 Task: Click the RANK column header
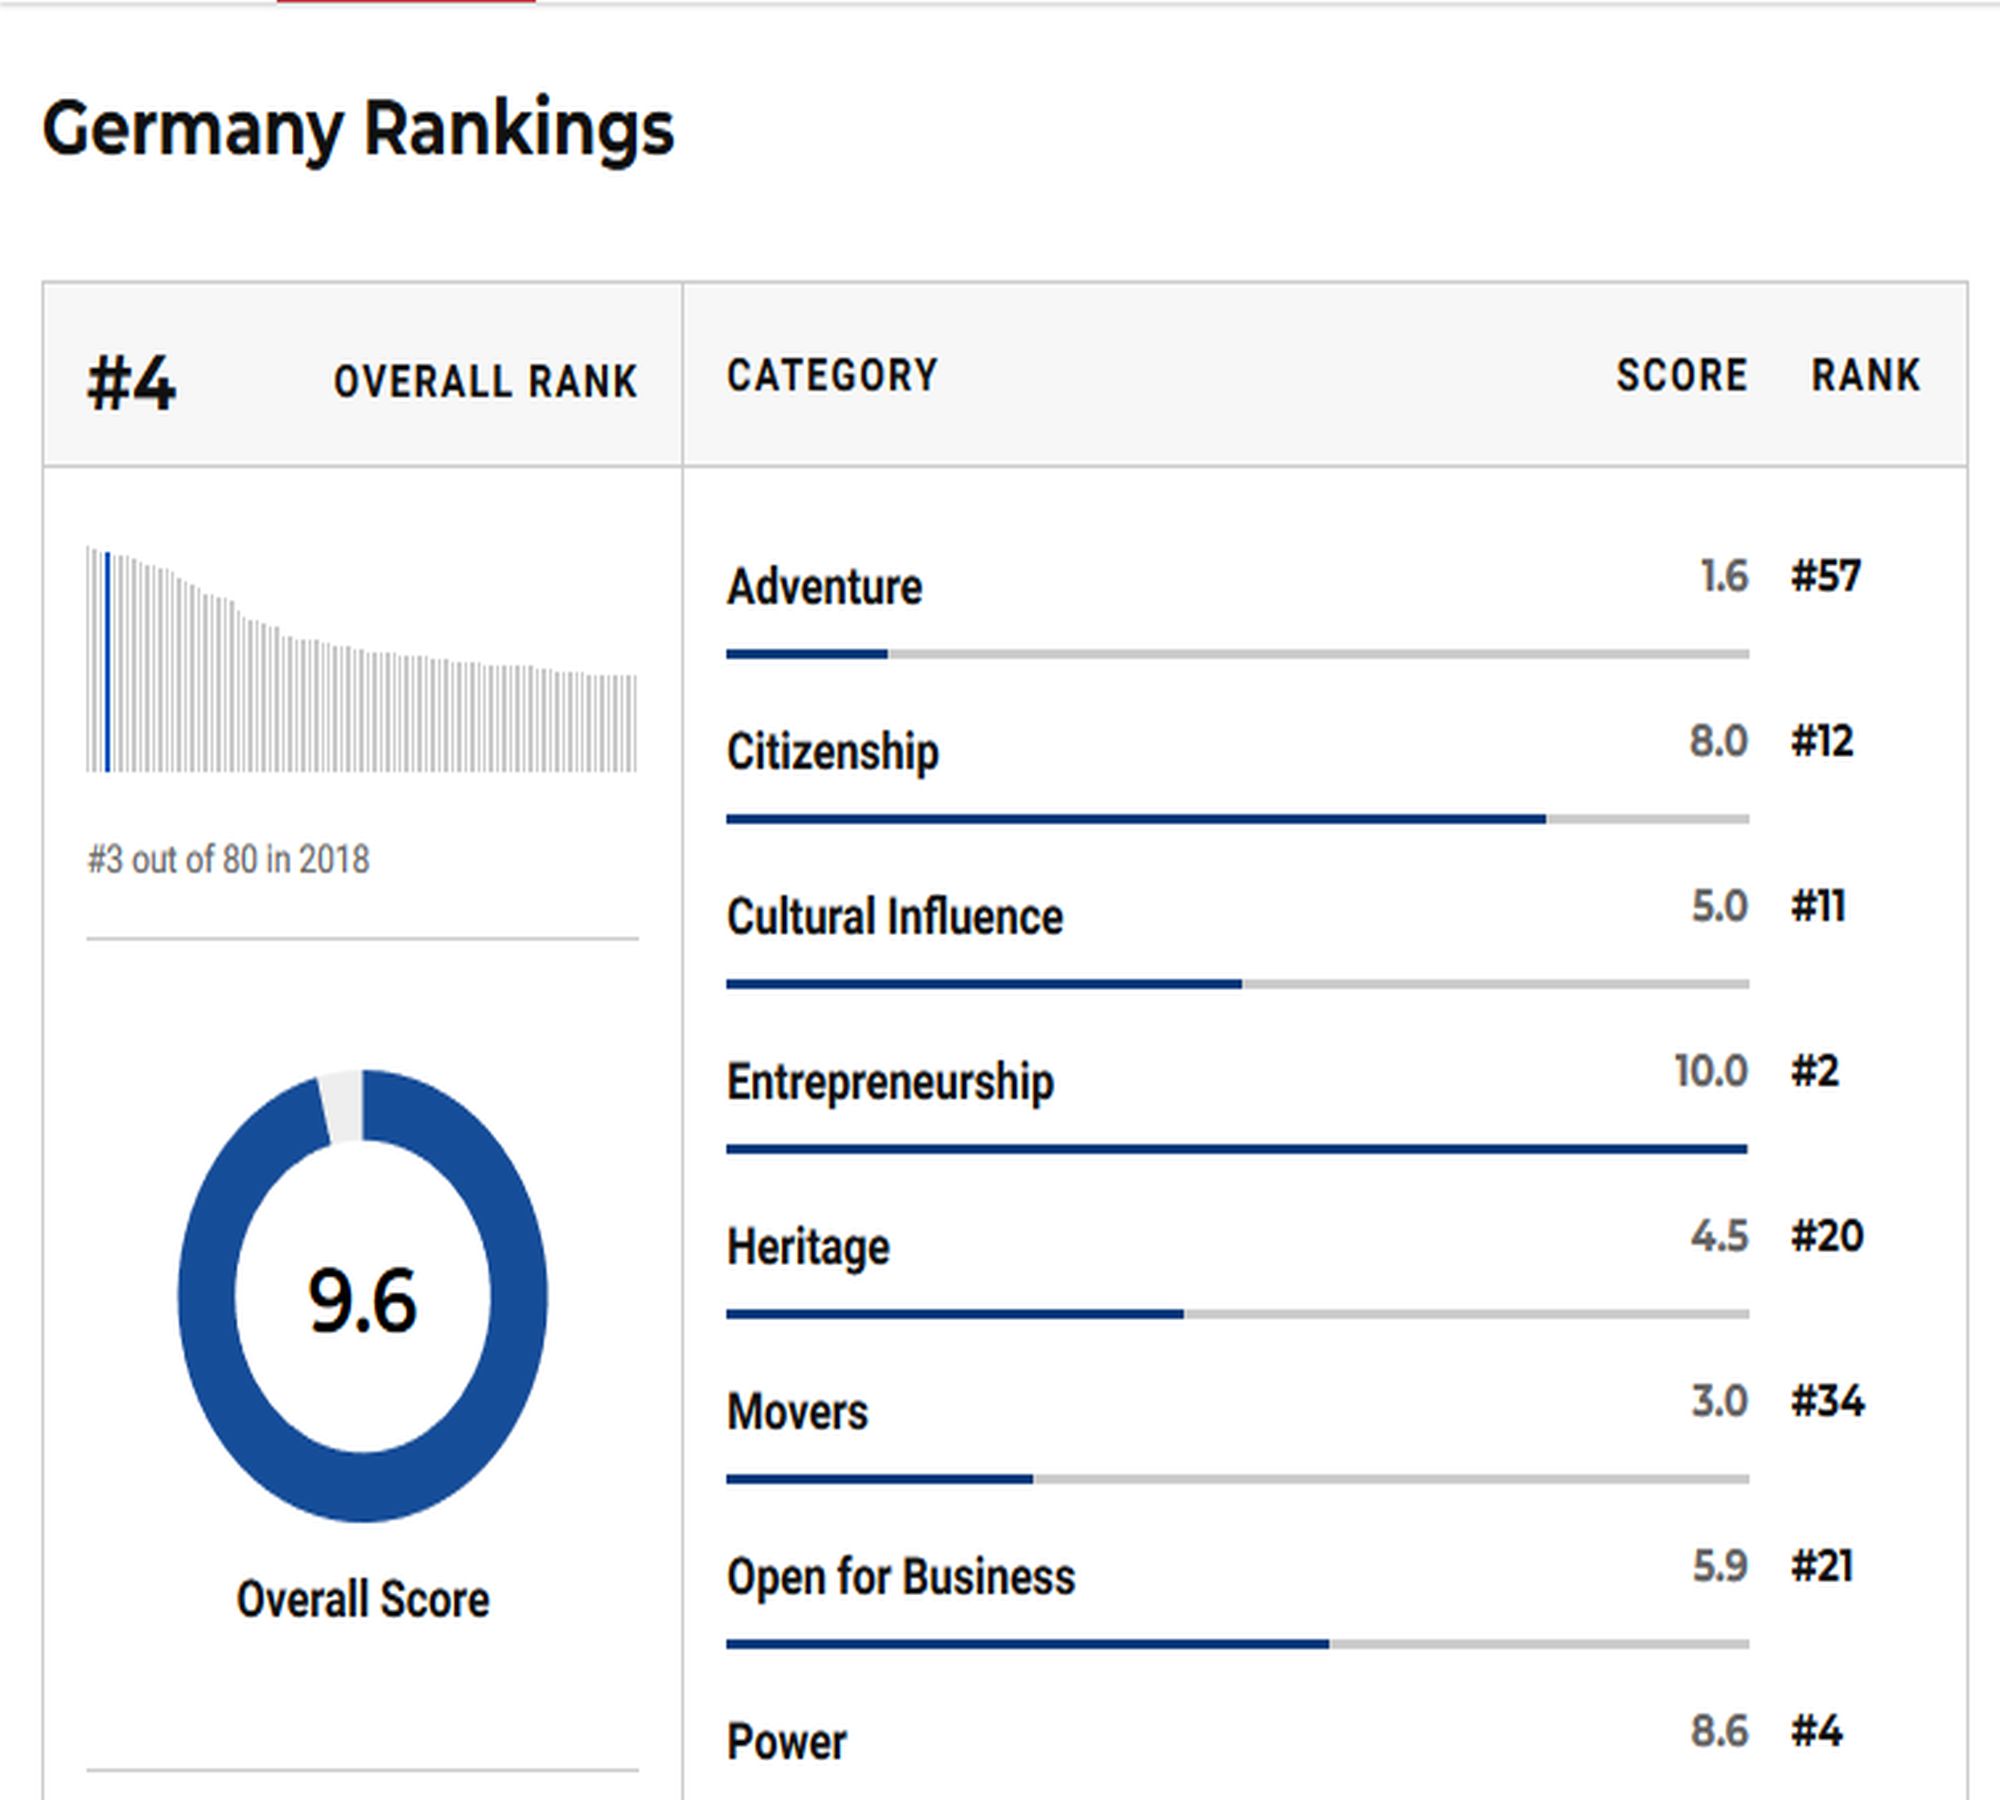[x=1865, y=376]
